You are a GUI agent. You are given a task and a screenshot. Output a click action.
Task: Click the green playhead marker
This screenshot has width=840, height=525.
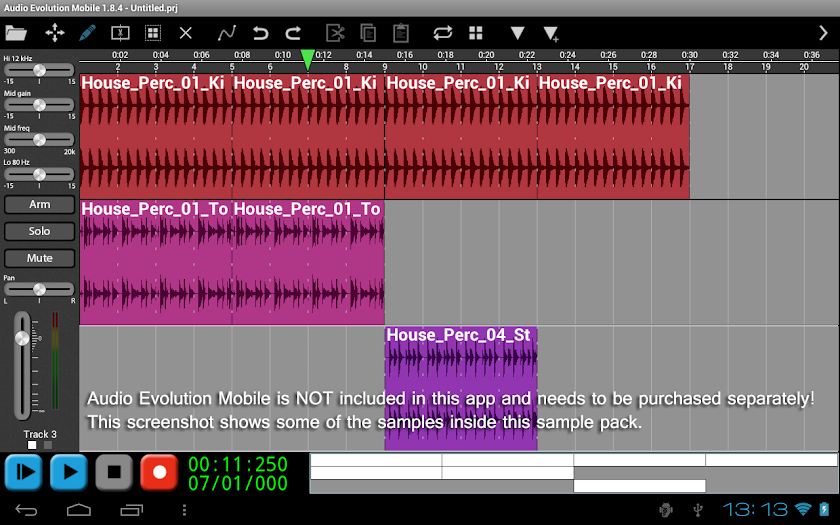point(308,60)
